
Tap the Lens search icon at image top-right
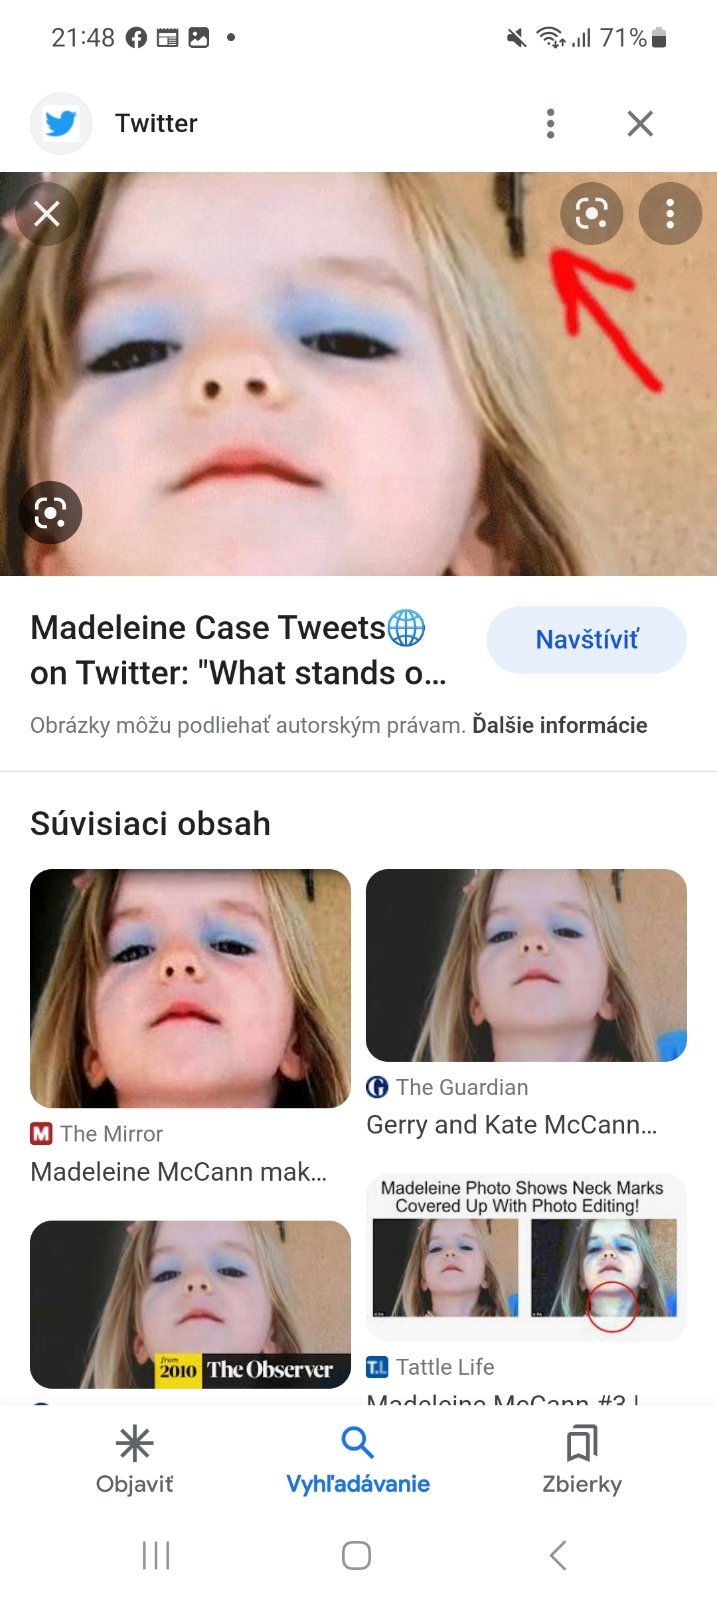coord(591,213)
